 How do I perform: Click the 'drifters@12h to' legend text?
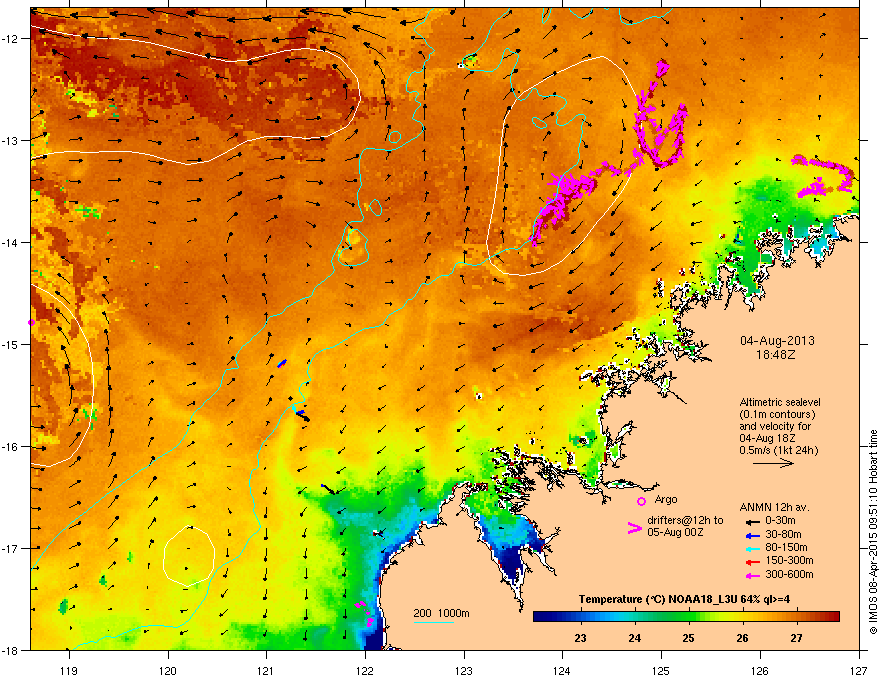click(685, 520)
